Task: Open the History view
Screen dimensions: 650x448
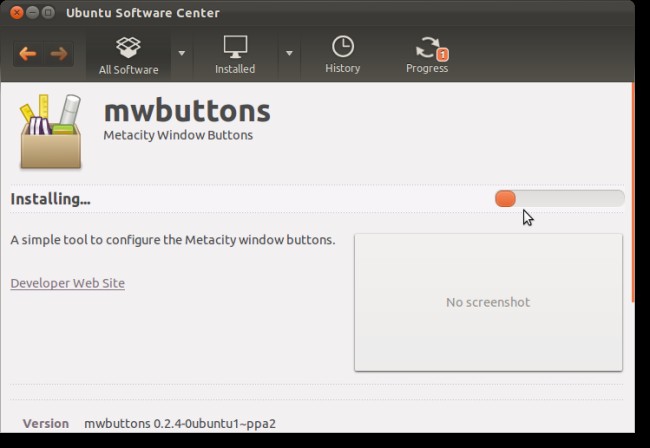Action: pyautogui.click(x=343, y=56)
